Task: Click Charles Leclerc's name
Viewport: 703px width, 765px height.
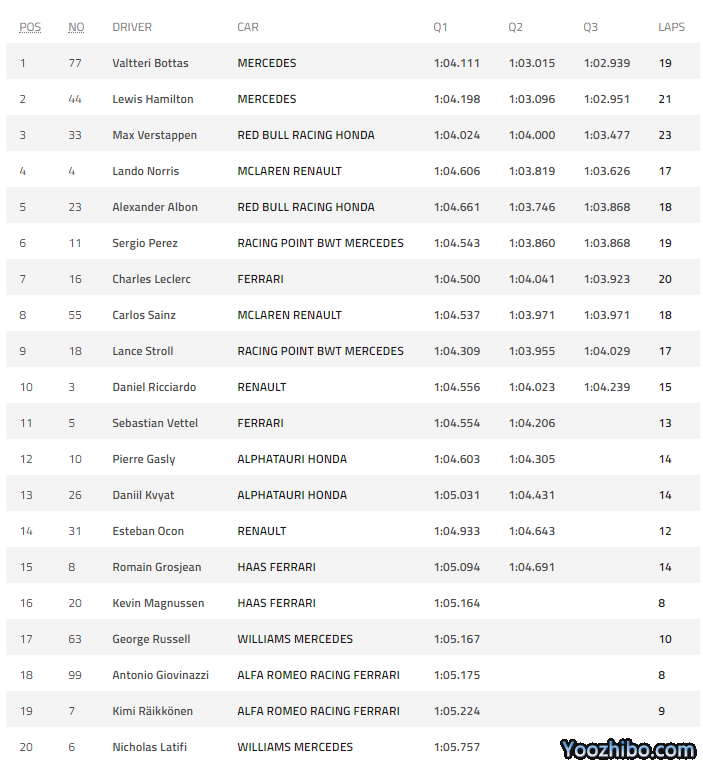Action: (151, 279)
